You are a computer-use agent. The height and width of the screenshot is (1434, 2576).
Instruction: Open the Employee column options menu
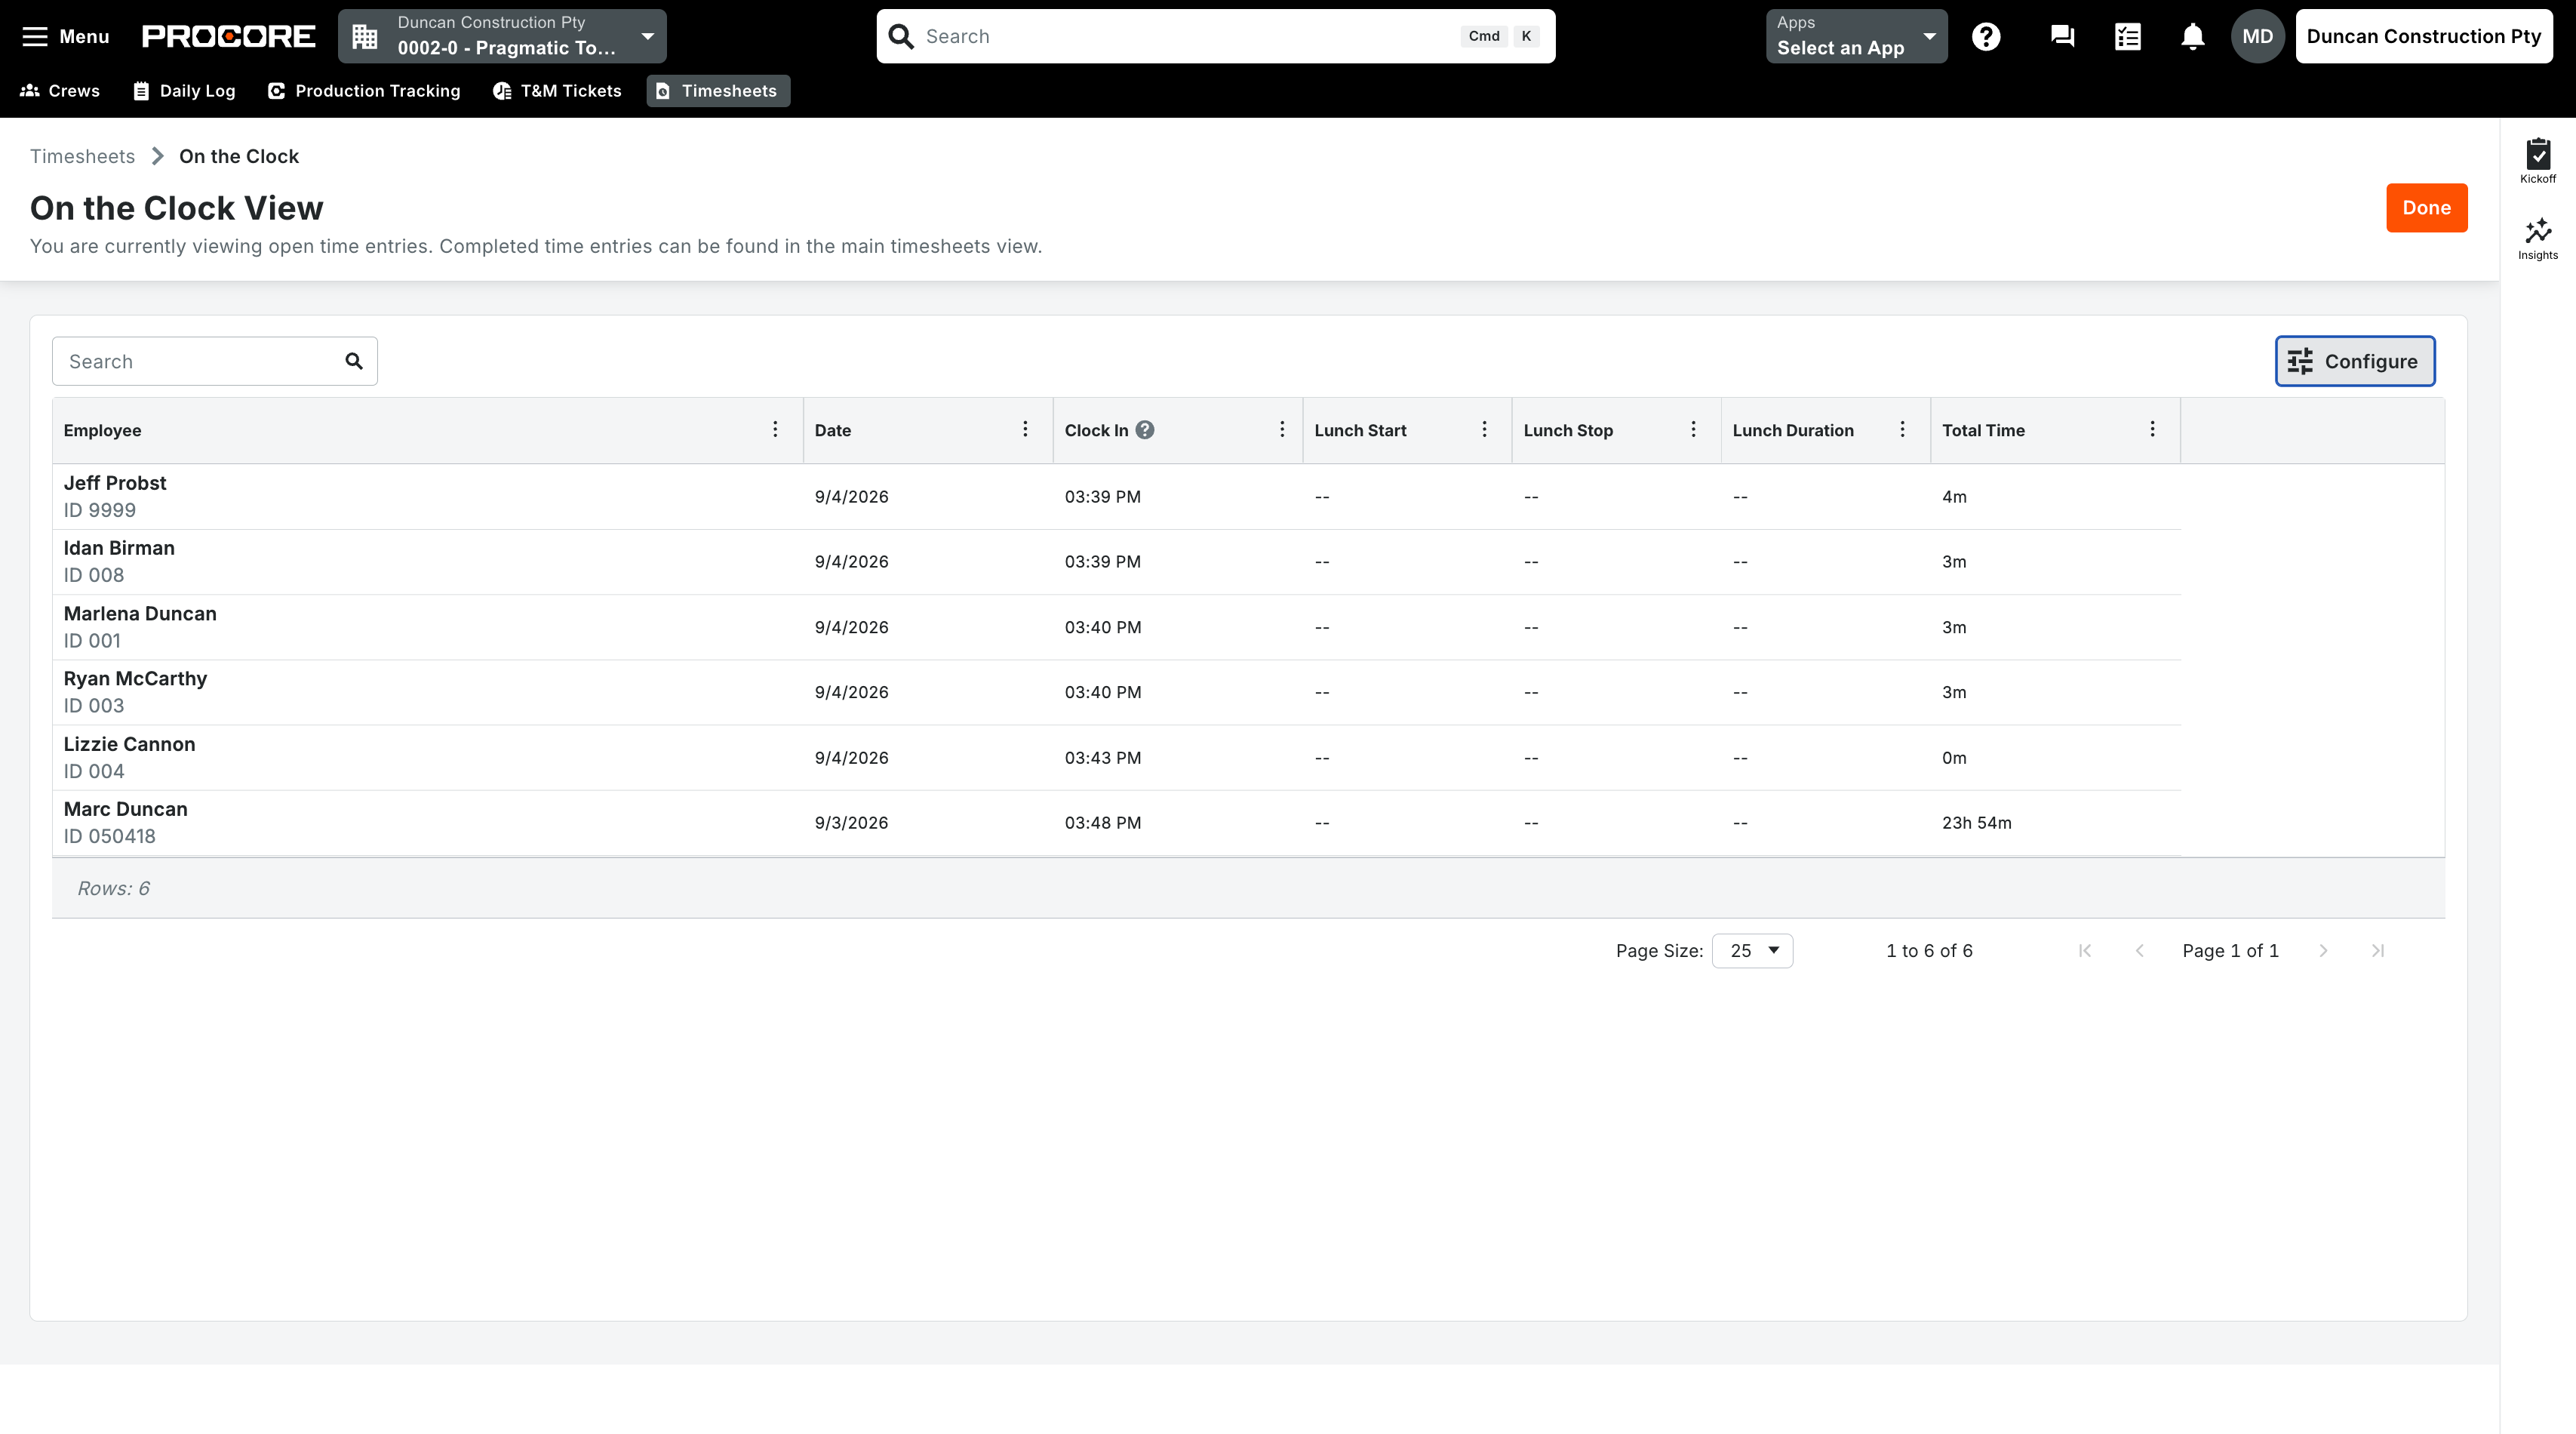(x=775, y=429)
